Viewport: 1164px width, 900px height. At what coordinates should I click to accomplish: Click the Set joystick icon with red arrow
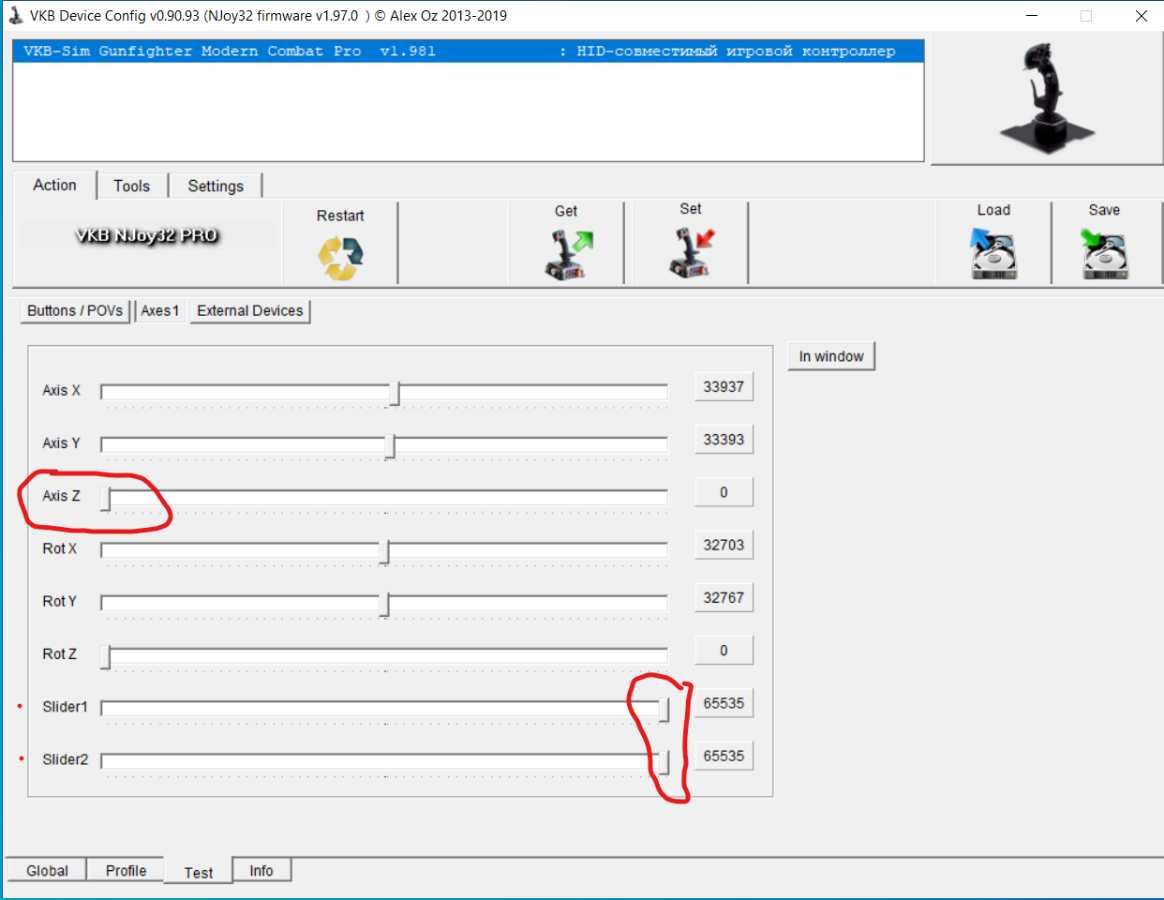[x=692, y=252]
